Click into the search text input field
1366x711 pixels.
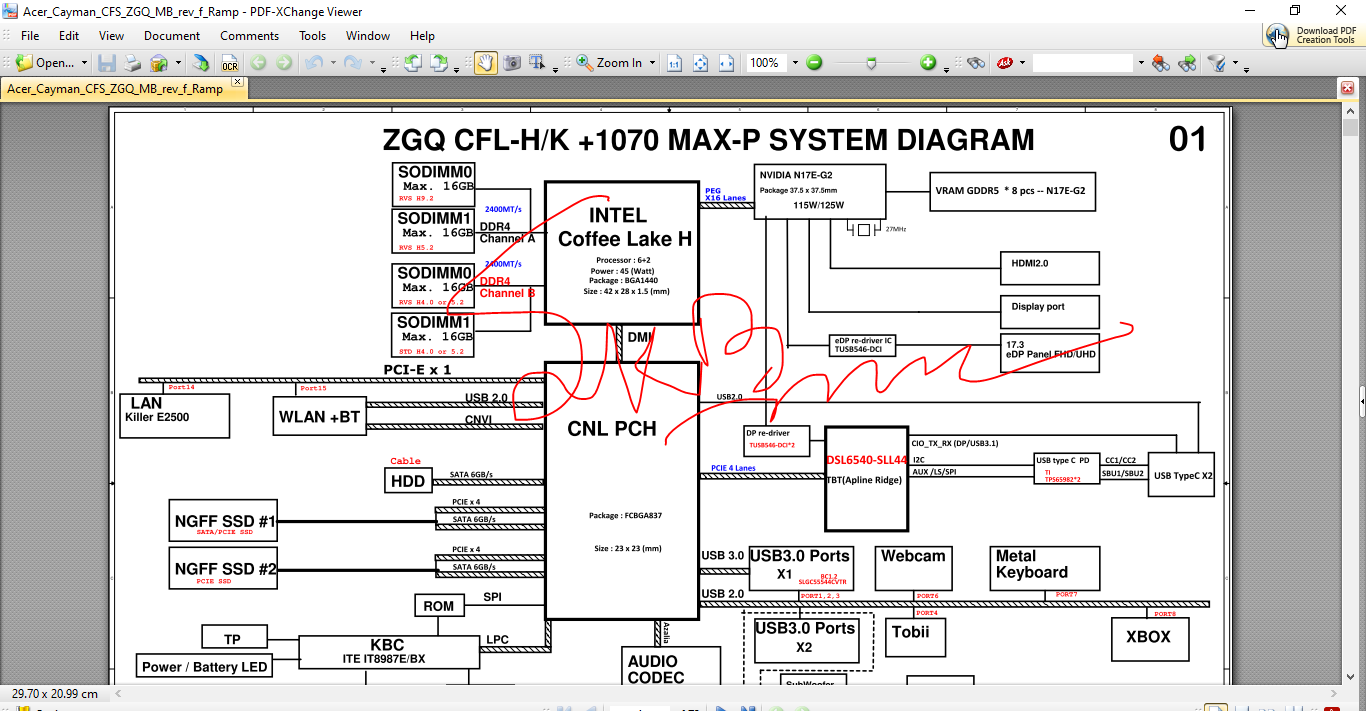[x=1083, y=63]
